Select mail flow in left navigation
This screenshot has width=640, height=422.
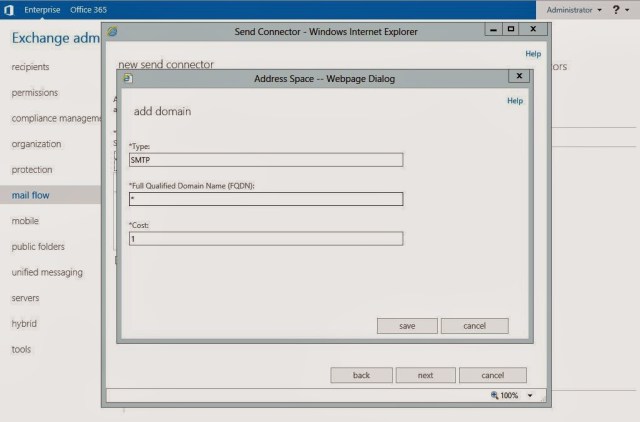(x=30, y=195)
